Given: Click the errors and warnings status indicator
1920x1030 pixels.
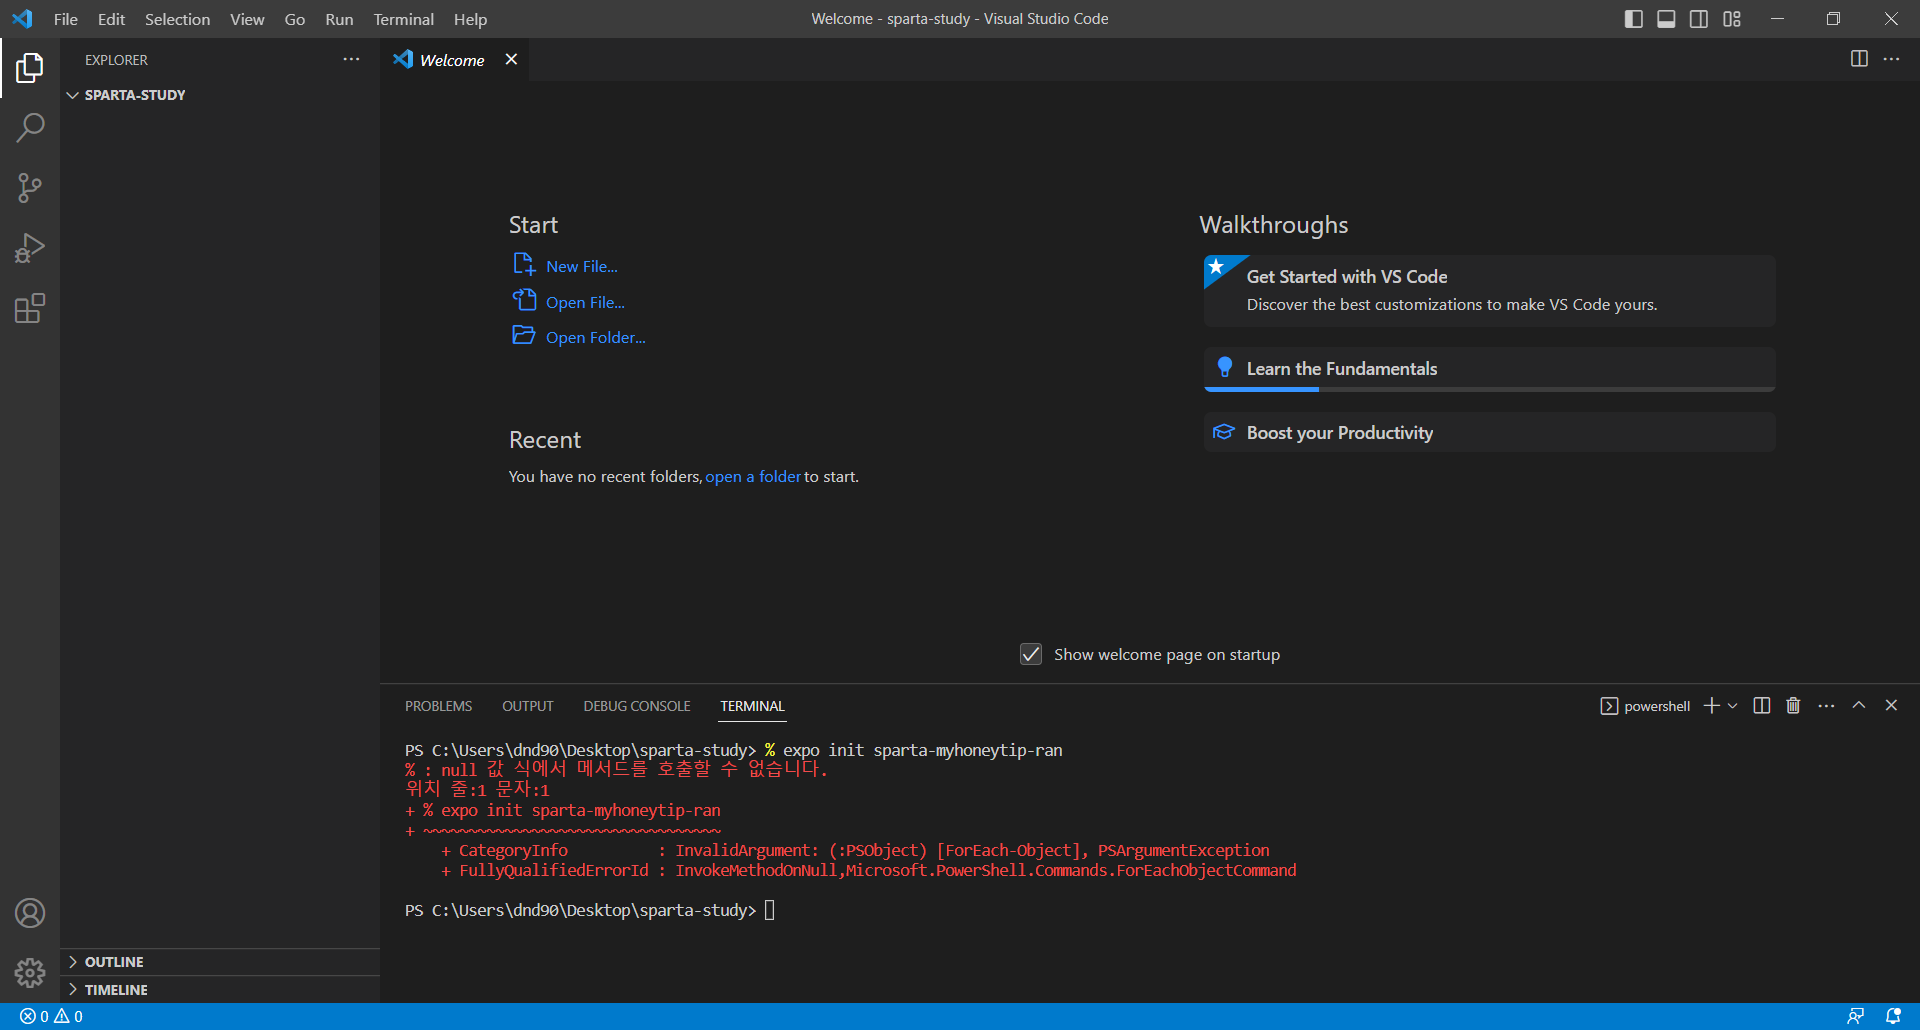Looking at the screenshot, I should tap(52, 1016).
